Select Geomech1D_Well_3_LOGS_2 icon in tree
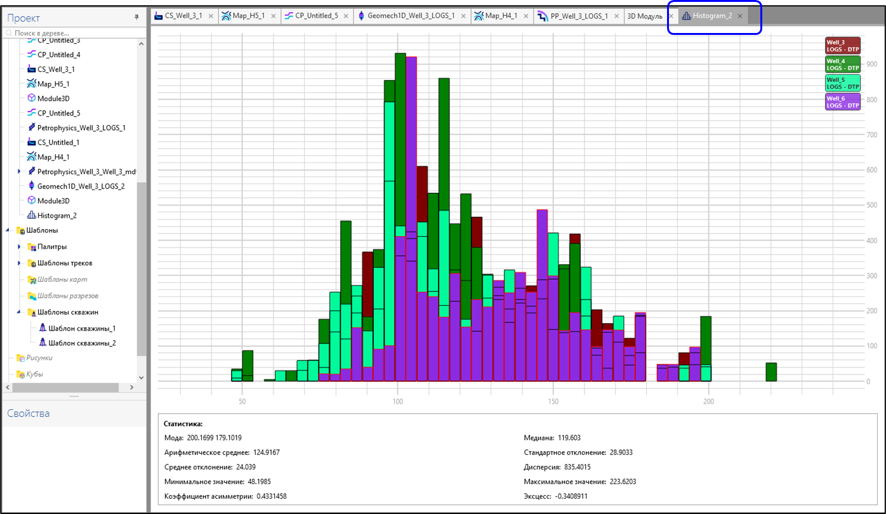The width and height of the screenshot is (886, 514). click(31, 186)
